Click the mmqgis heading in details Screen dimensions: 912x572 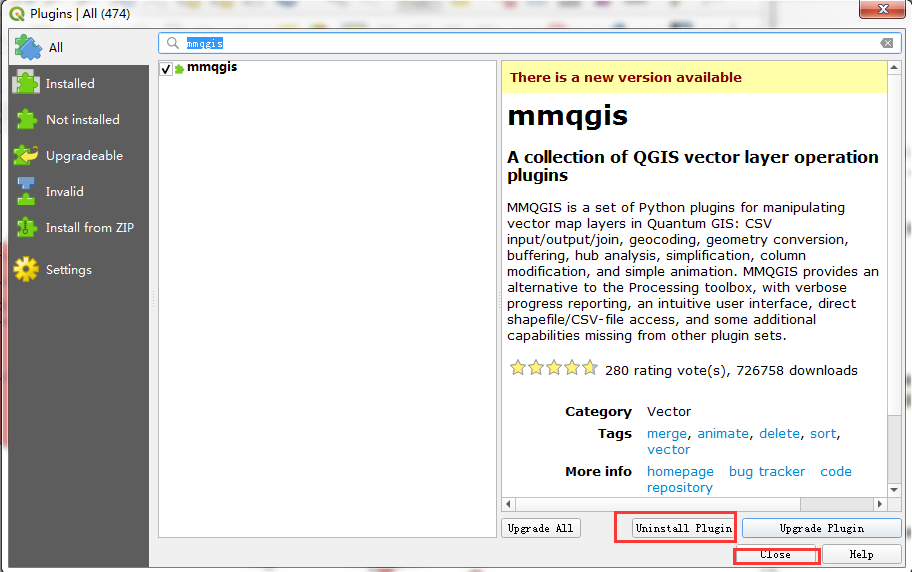567,115
